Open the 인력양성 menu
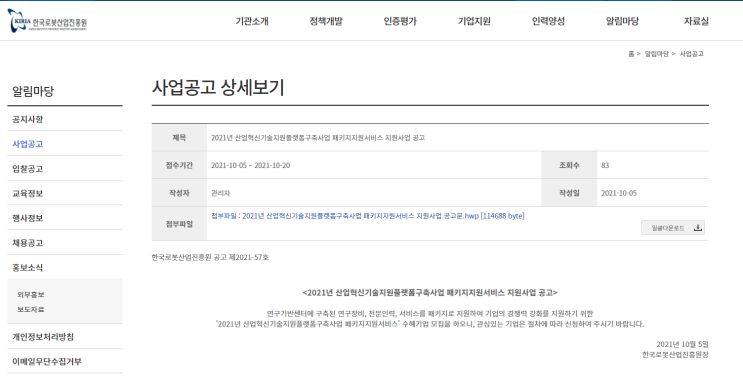Image resolution: width=743 pixels, height=389 pixels. 548,21
